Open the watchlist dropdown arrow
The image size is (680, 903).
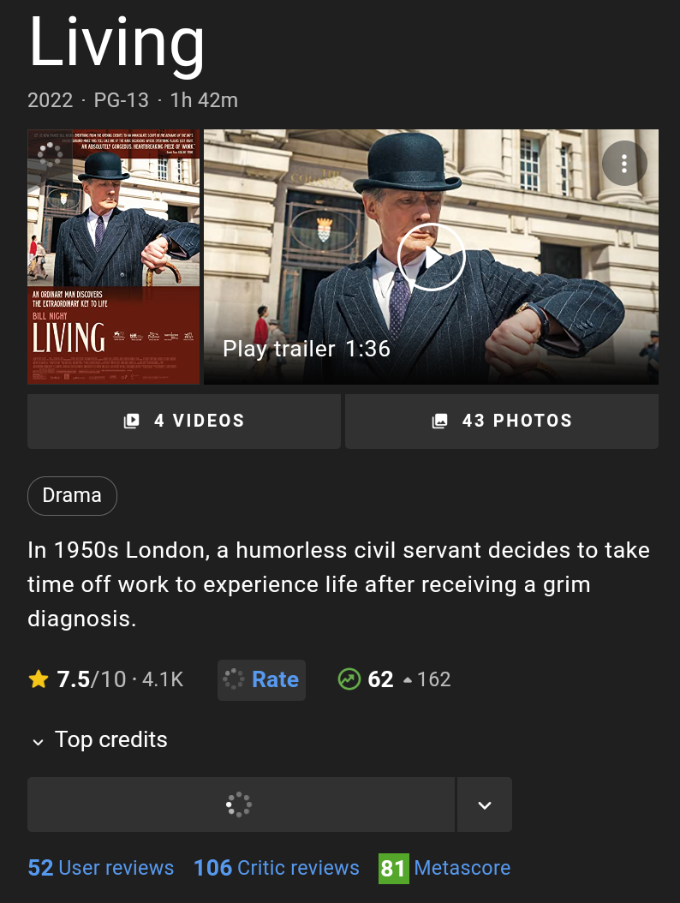click(x=485, y=805)
